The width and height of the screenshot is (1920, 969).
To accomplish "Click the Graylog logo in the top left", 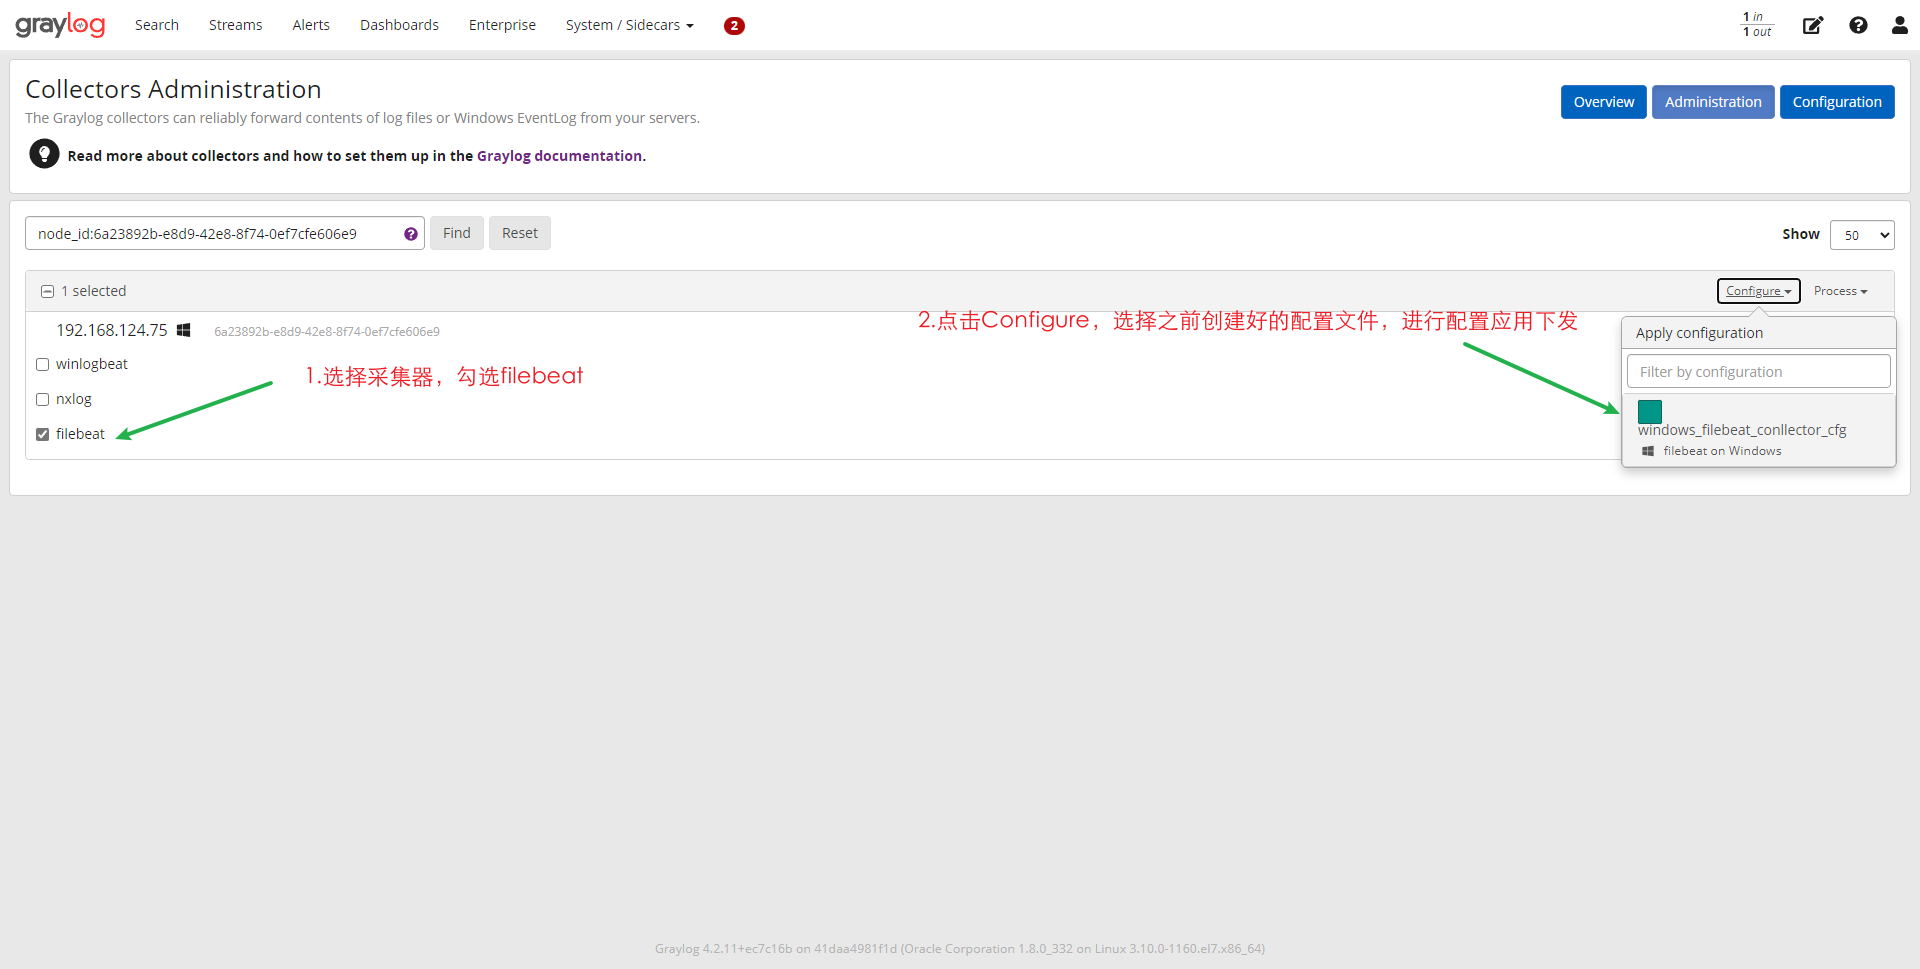I will click(x=60, y=24).
